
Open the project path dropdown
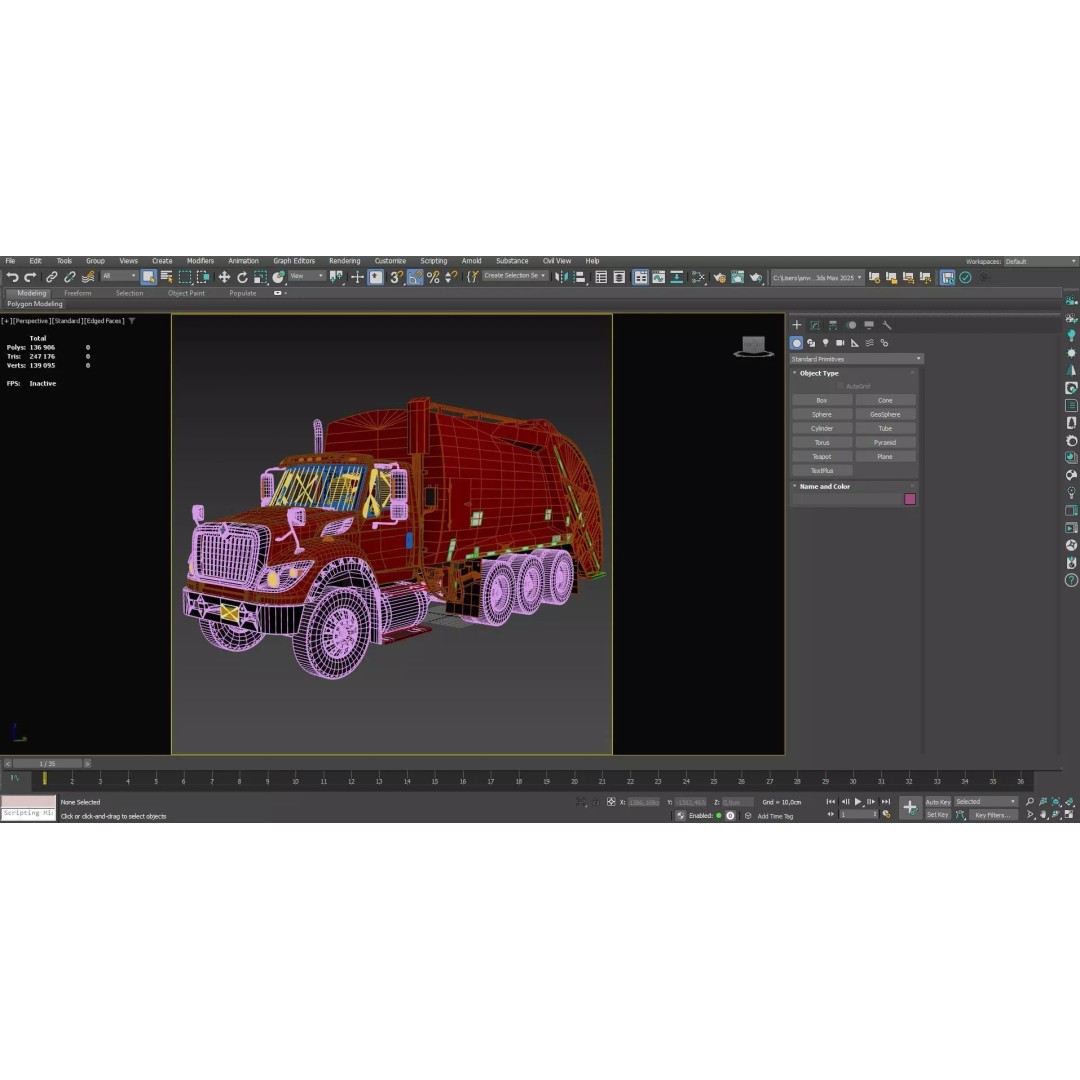coord(816,278)
